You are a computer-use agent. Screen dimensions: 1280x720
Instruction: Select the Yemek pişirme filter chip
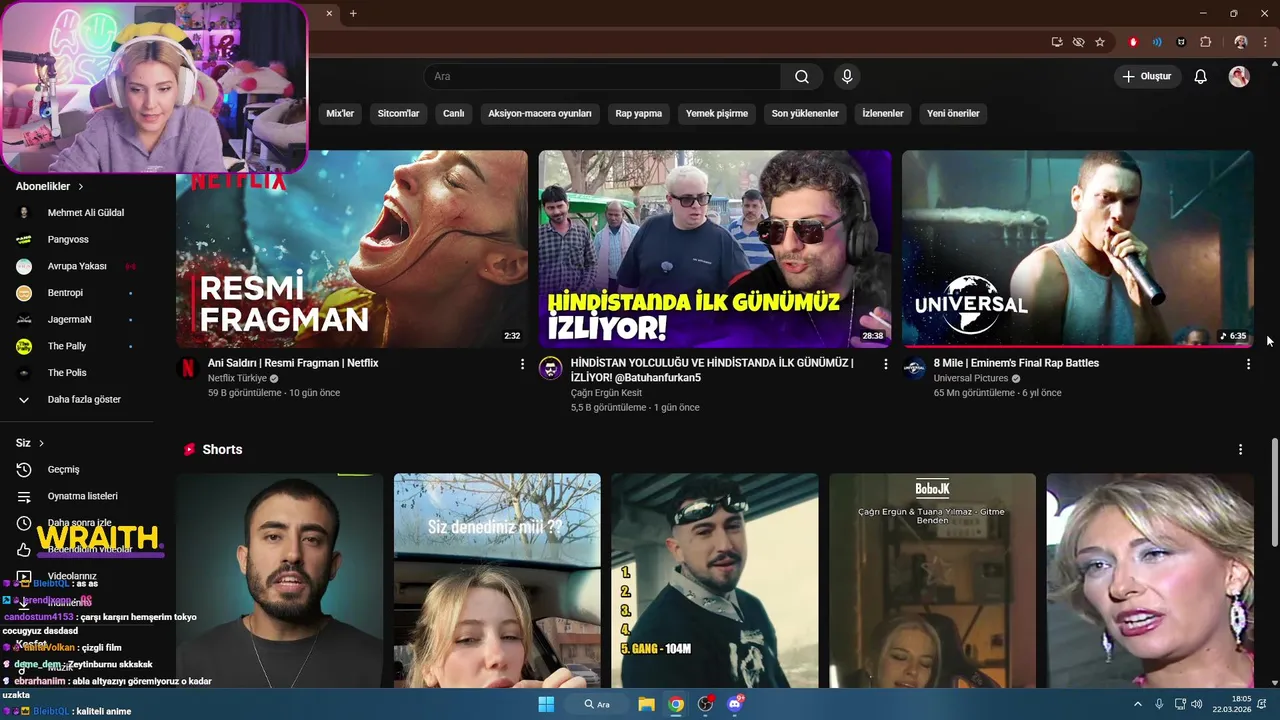coord(717,114)
